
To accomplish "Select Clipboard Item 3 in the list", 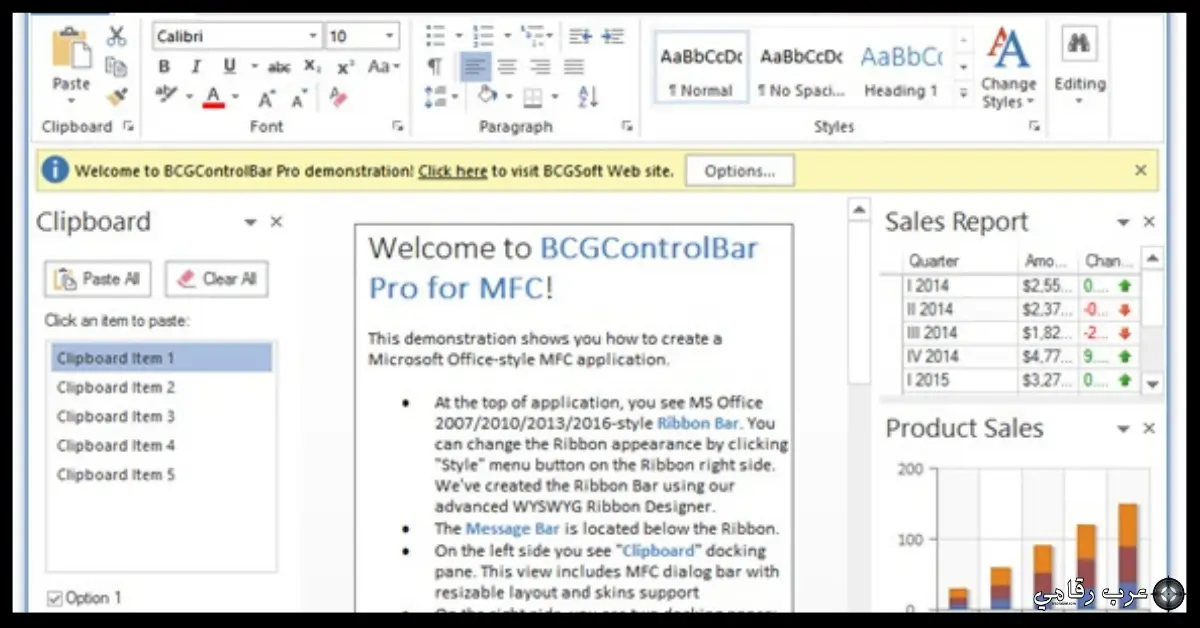I will [116, 416].
